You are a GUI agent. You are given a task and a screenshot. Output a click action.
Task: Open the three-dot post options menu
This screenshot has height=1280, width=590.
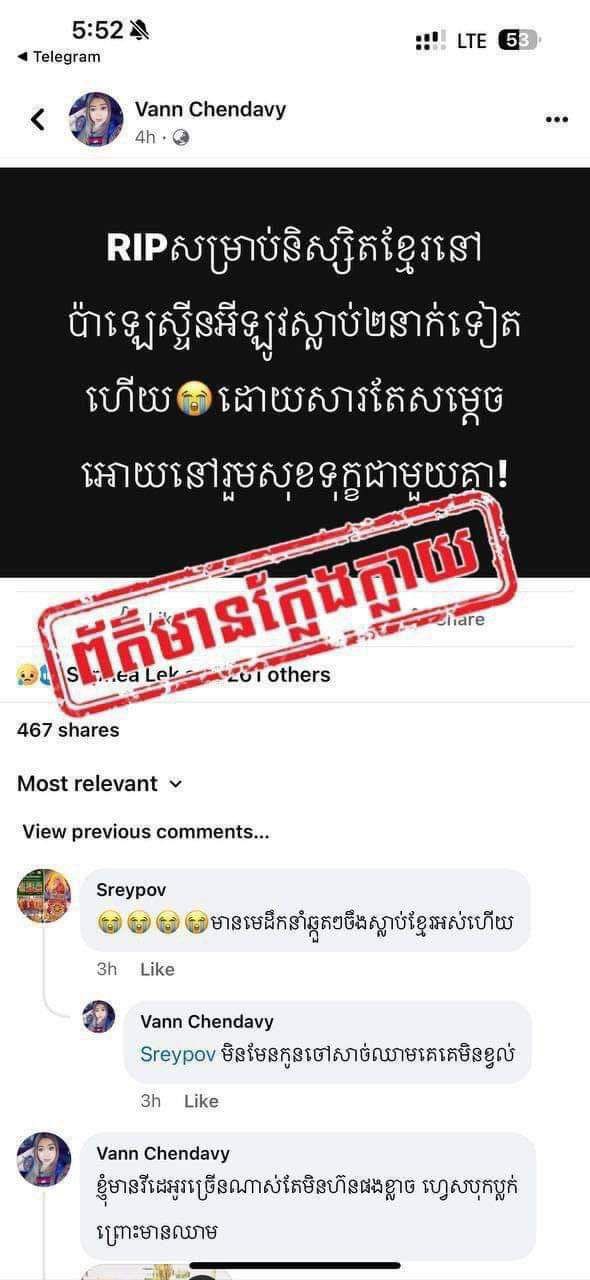pos(556,120)
